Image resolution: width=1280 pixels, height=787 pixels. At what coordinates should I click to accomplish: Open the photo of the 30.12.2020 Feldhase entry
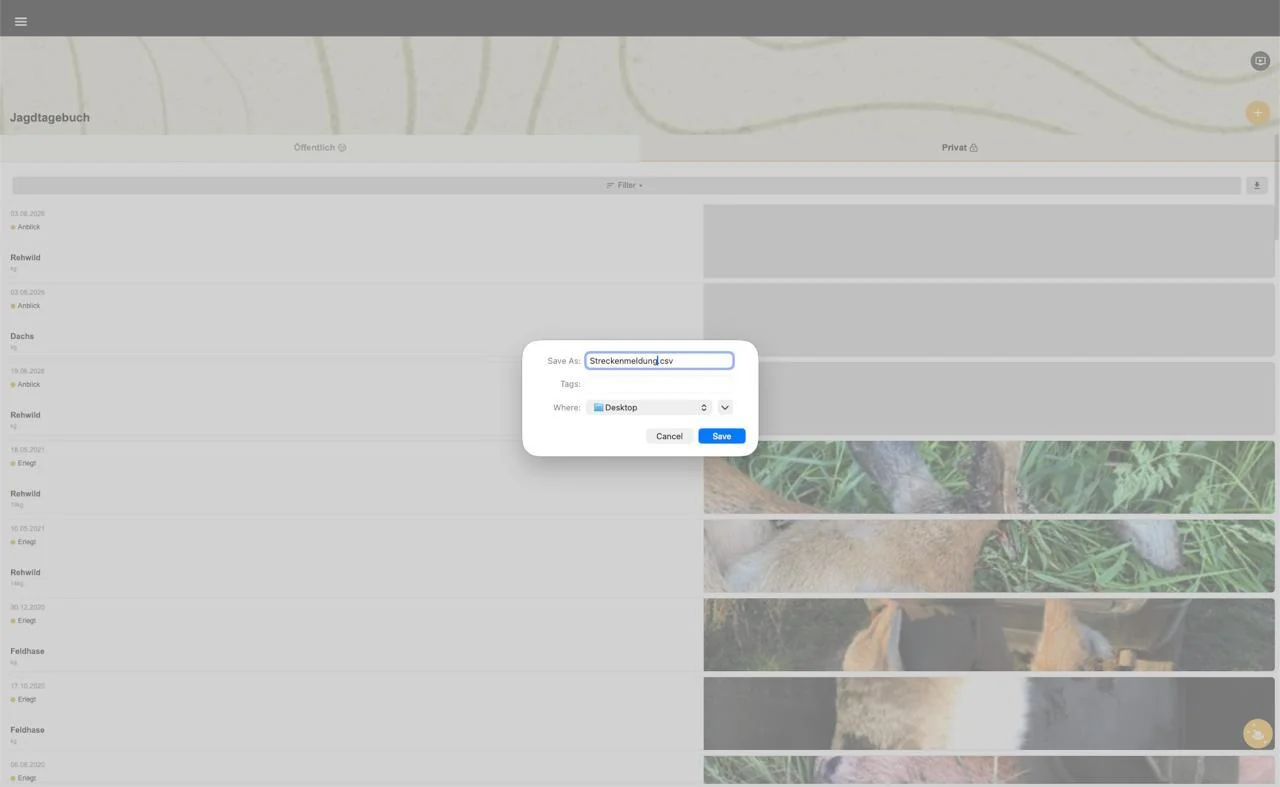click(989, 634)
